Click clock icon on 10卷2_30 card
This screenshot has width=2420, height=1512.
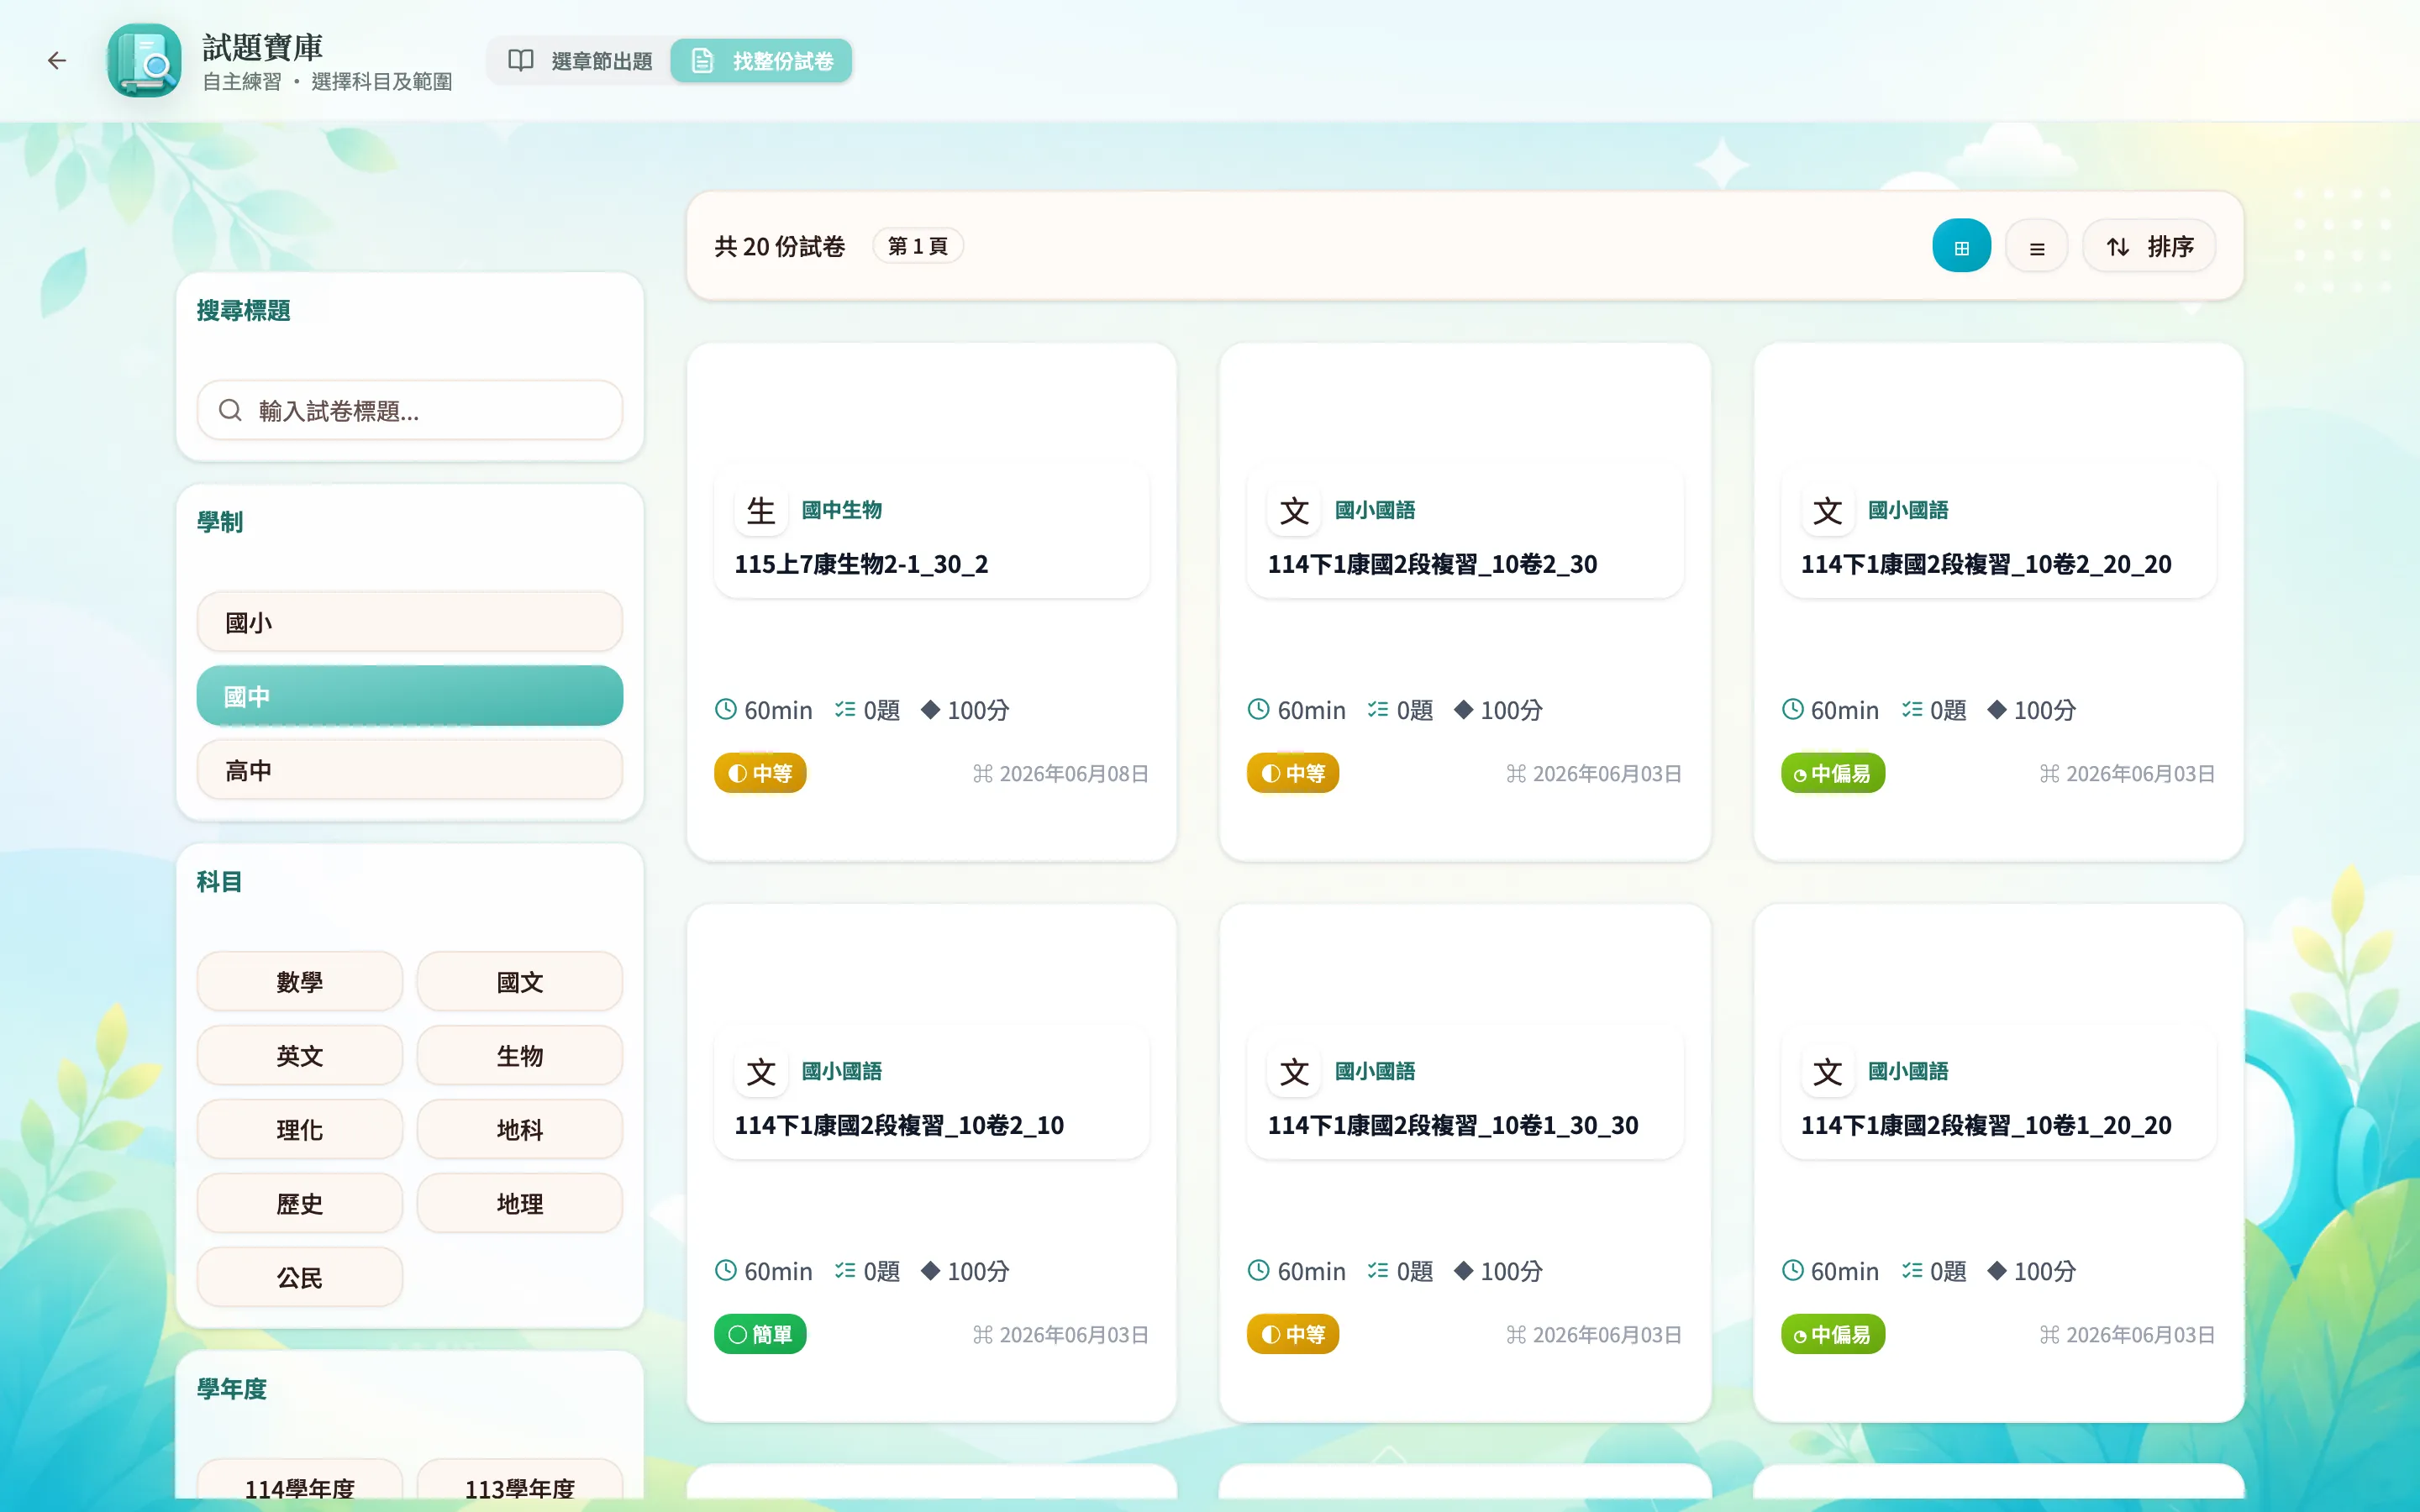1259,709
